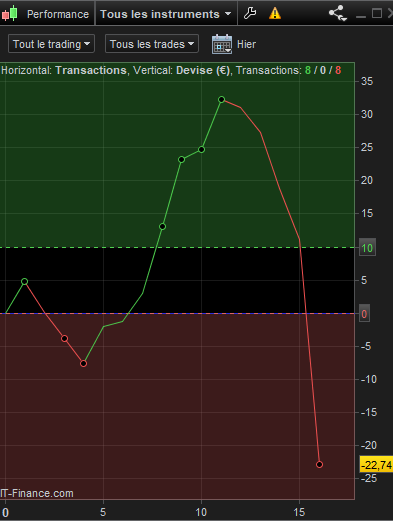Screen dimensions: 393x521
Task: Click the 35 value on vertical axis
Action: (367, 81)
